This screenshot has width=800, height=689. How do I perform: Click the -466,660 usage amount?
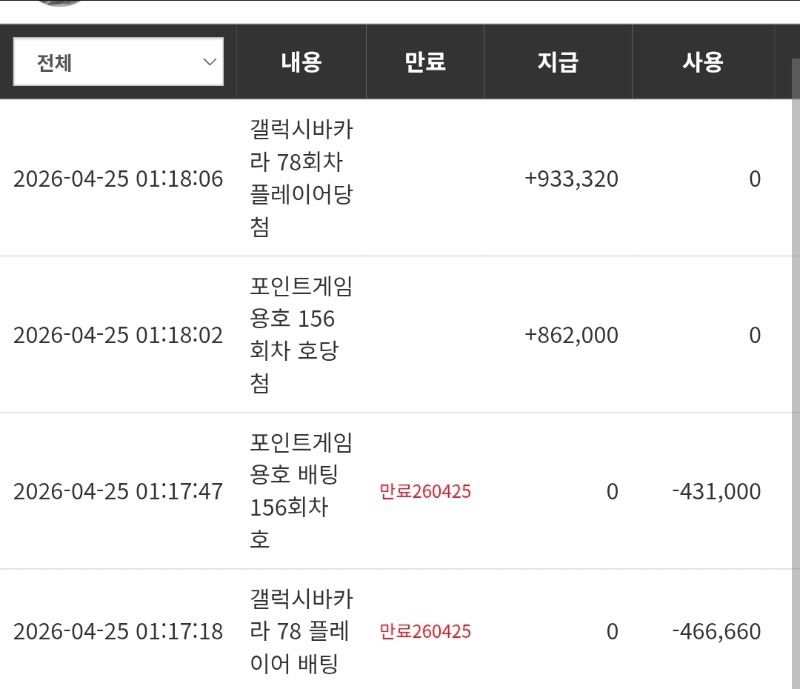(x=716, y=631)
